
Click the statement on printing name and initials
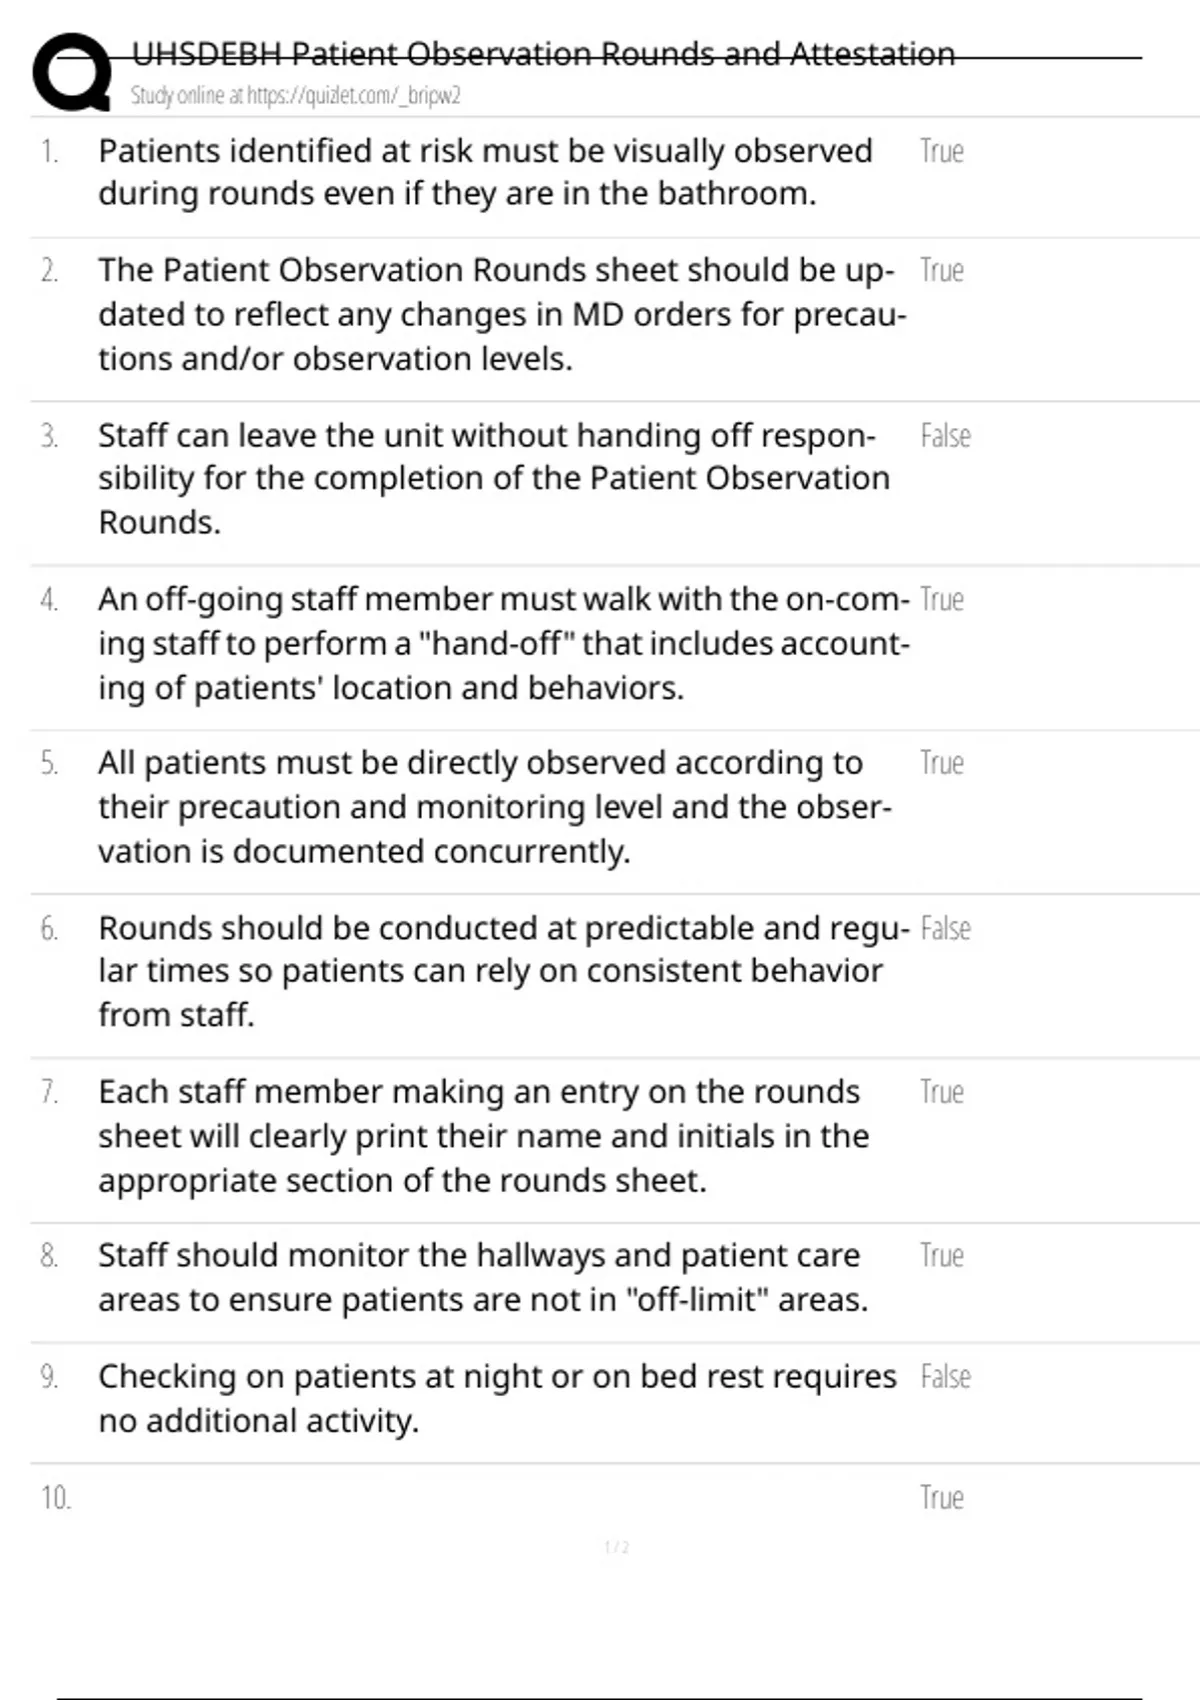pos(484,1136)
